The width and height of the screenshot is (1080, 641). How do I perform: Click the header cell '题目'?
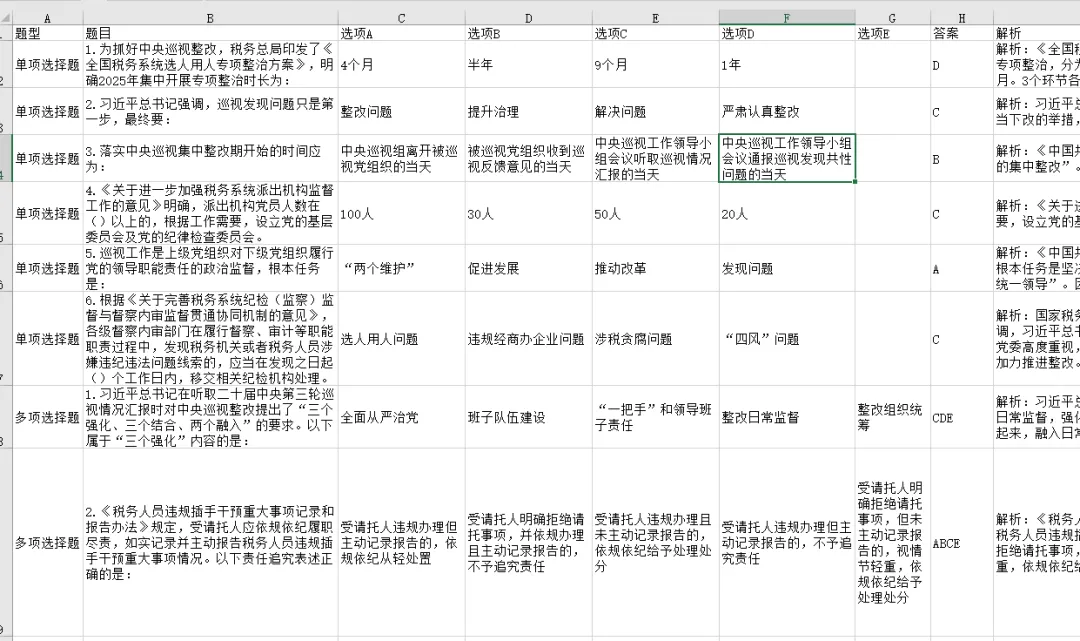[x=210, y=33]
